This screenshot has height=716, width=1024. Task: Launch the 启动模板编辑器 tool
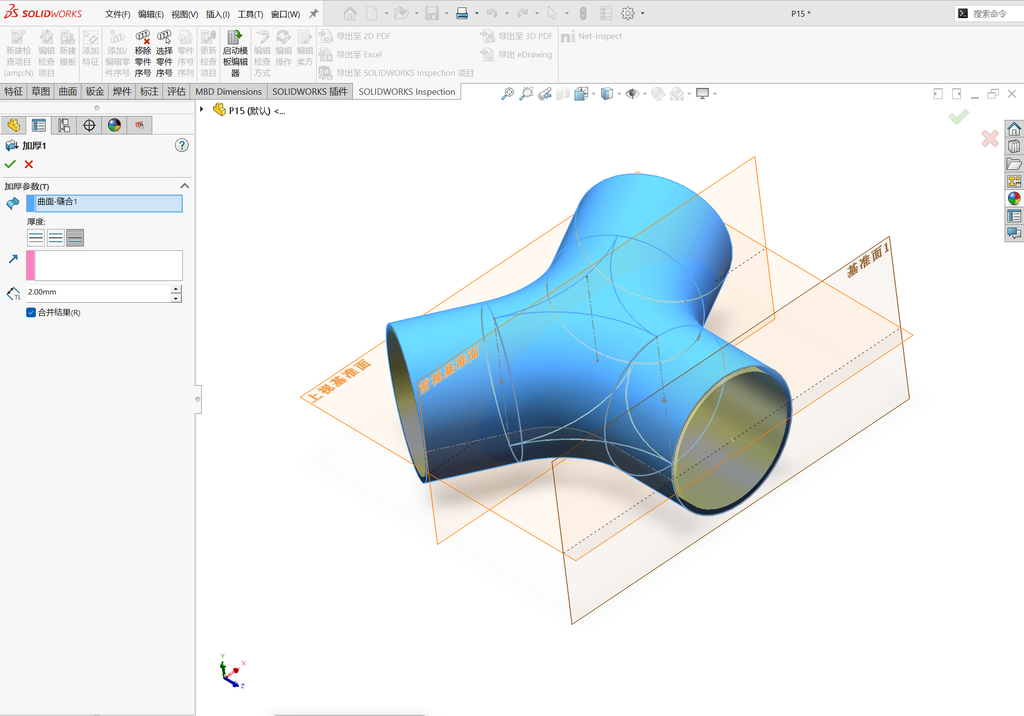235,54
